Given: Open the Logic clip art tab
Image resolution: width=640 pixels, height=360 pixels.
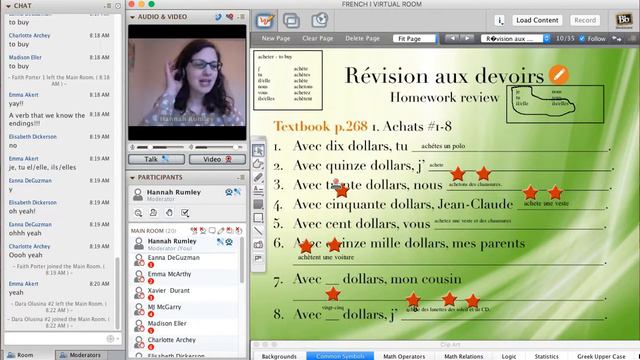Looking at the screenshot, I should pos(509,356).
